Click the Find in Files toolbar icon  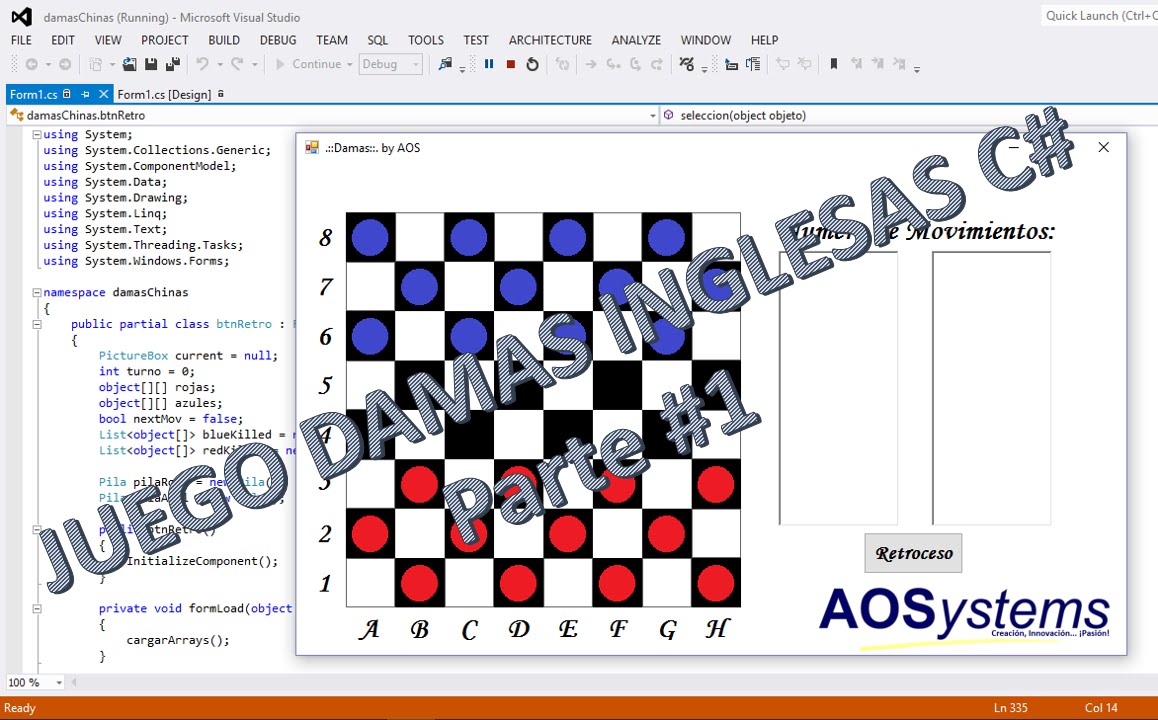pyautogui.click(x=445, y=64)
